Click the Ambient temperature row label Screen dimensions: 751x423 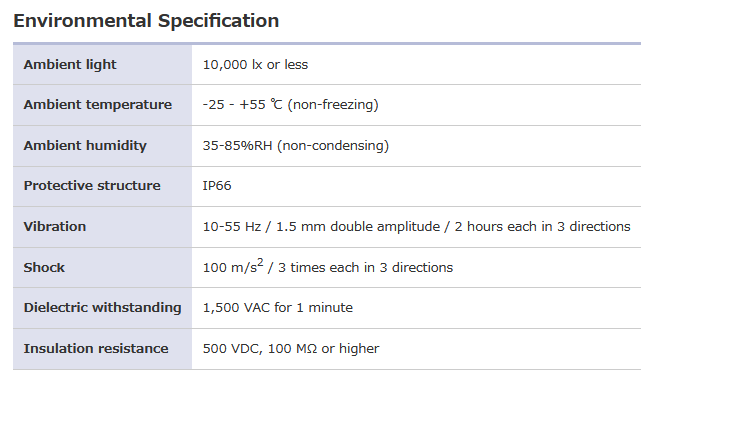[97, 105]
